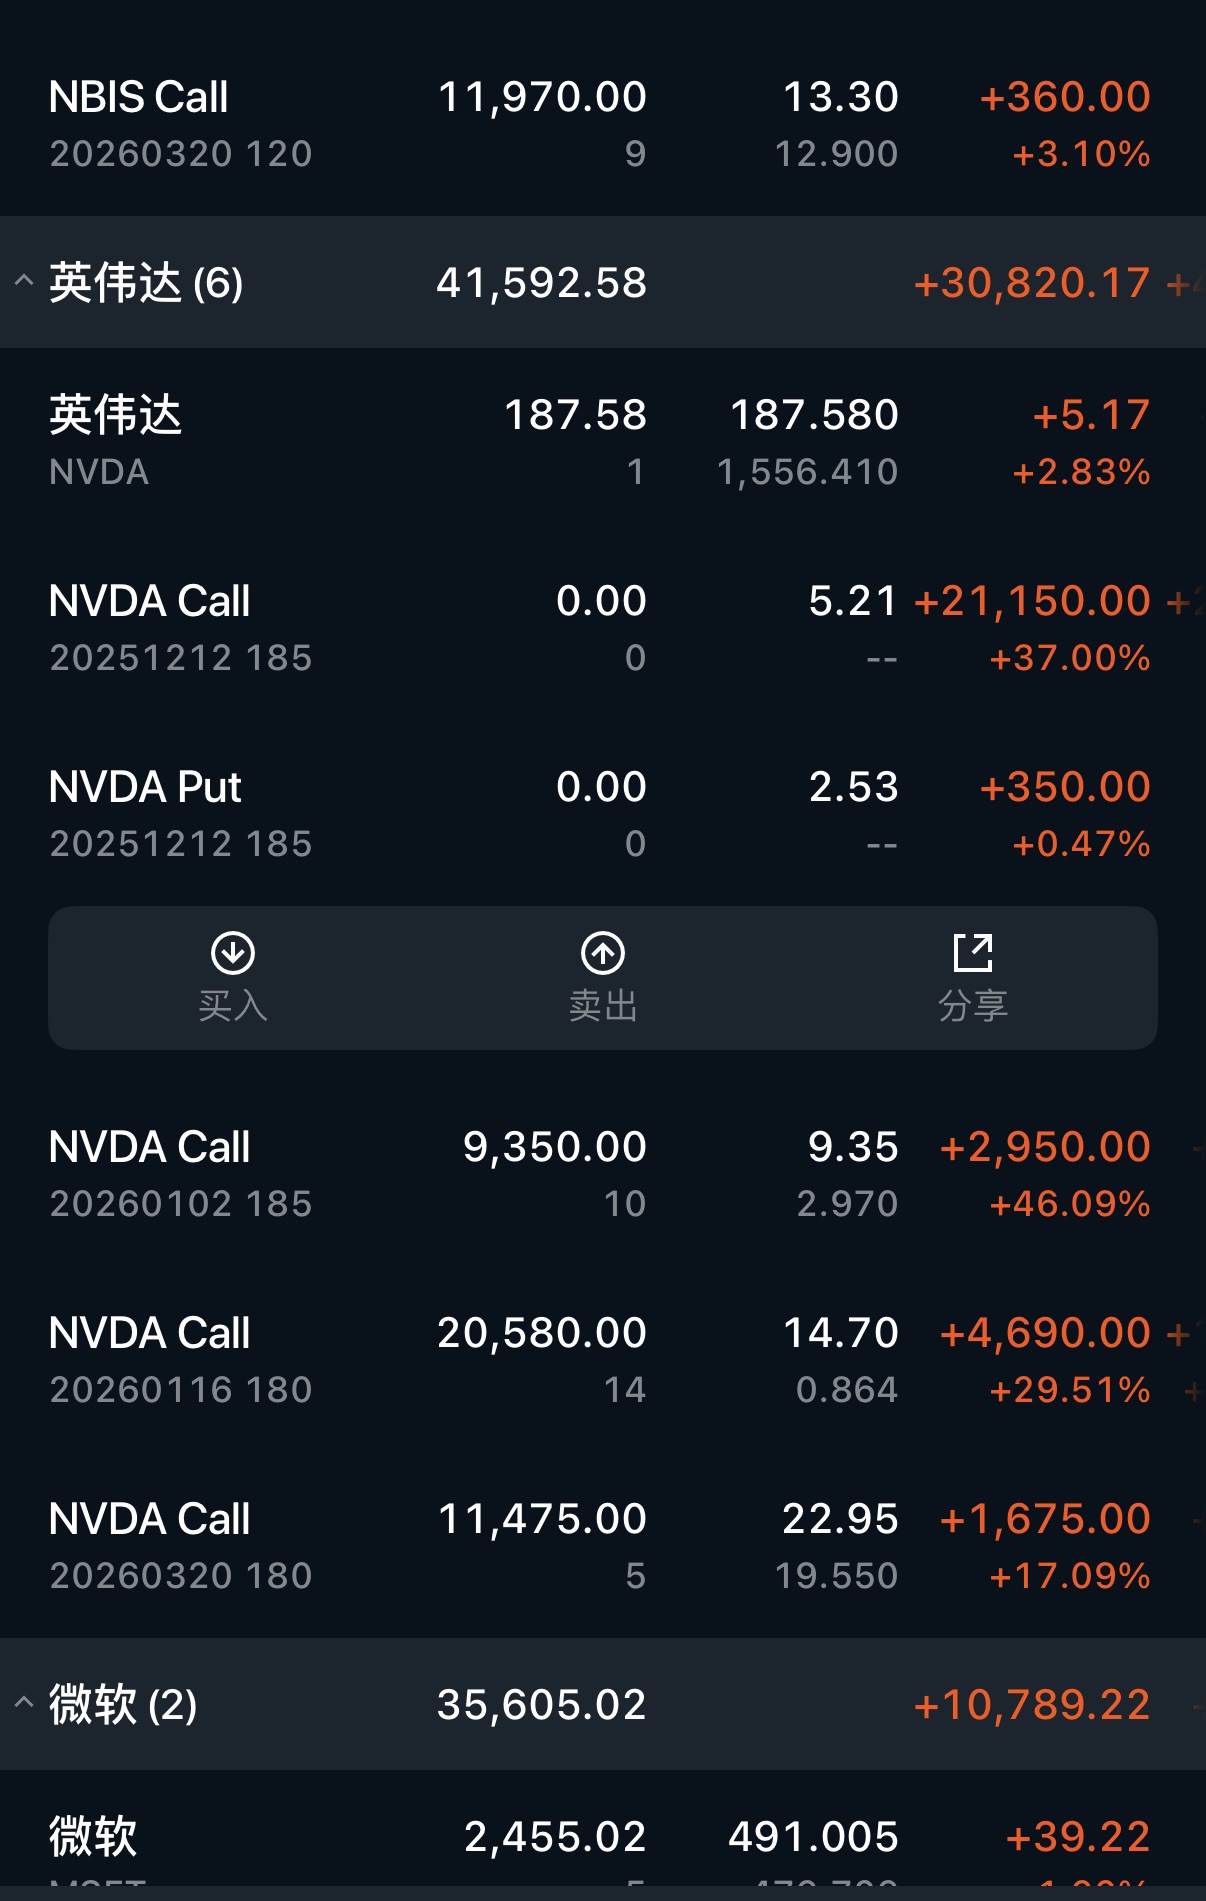Open NVDA Call 20260116 180 position
Screen dimensions: 1206x1901
pyautogui.click(x=603, y=1360)
